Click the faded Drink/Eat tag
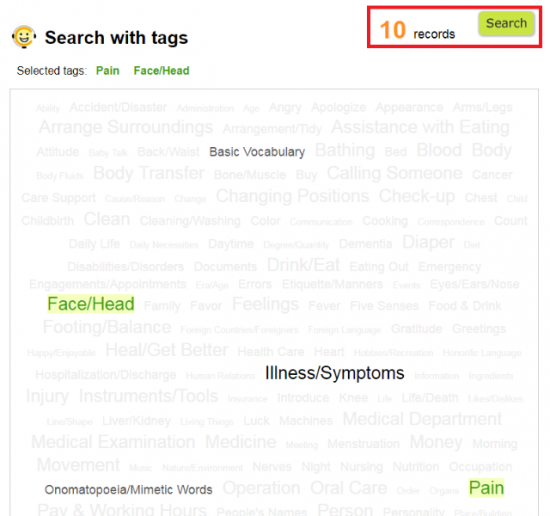Viewport: 550px width, 516px height. coord(303,265)
